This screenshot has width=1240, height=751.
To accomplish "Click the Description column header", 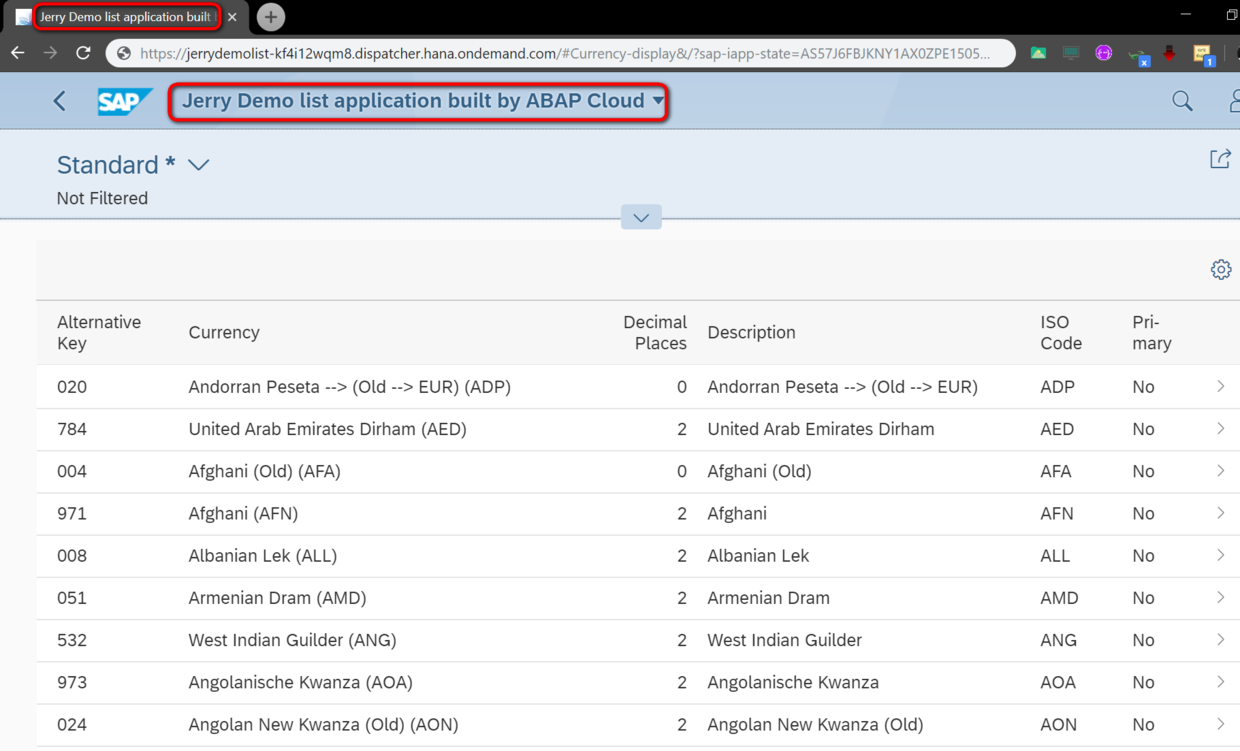I will tap(751, 332).
